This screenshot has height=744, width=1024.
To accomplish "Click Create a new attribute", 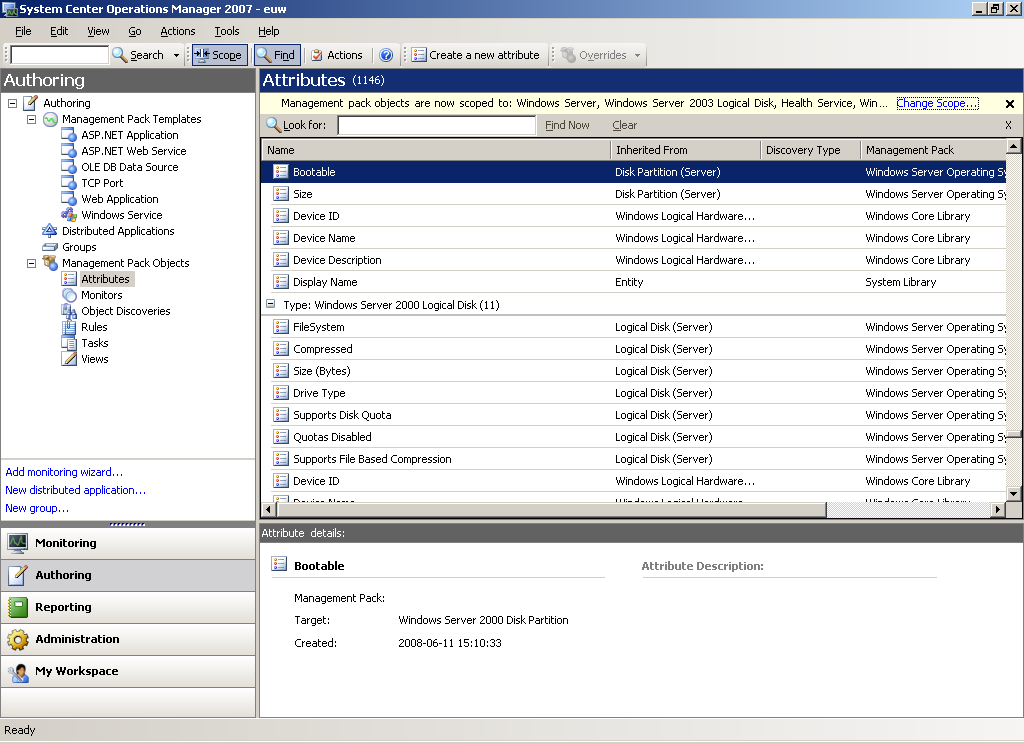I will coord(475,55).
